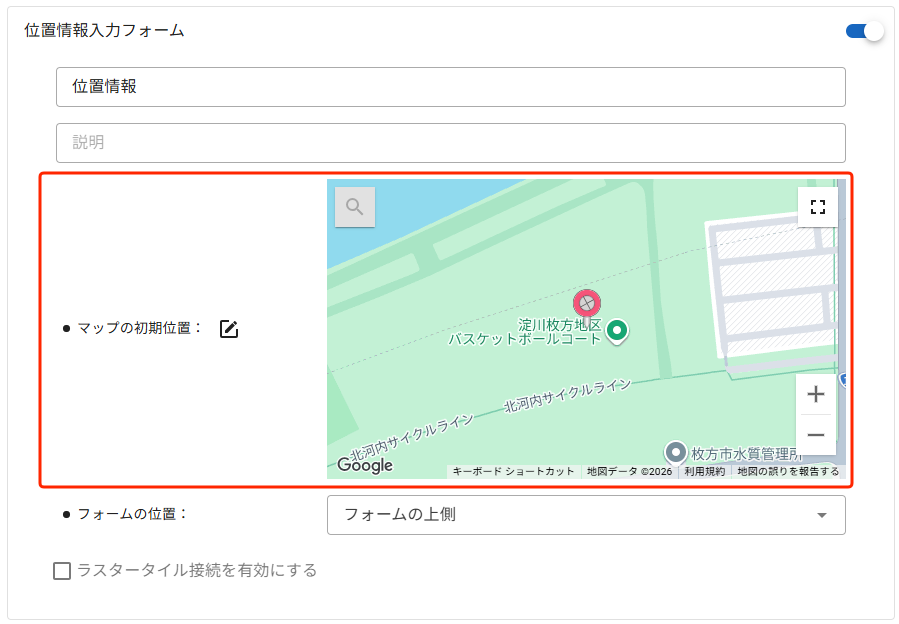Click the red location pin marker
Screen dimensions: 899x624
pos(587,303)
